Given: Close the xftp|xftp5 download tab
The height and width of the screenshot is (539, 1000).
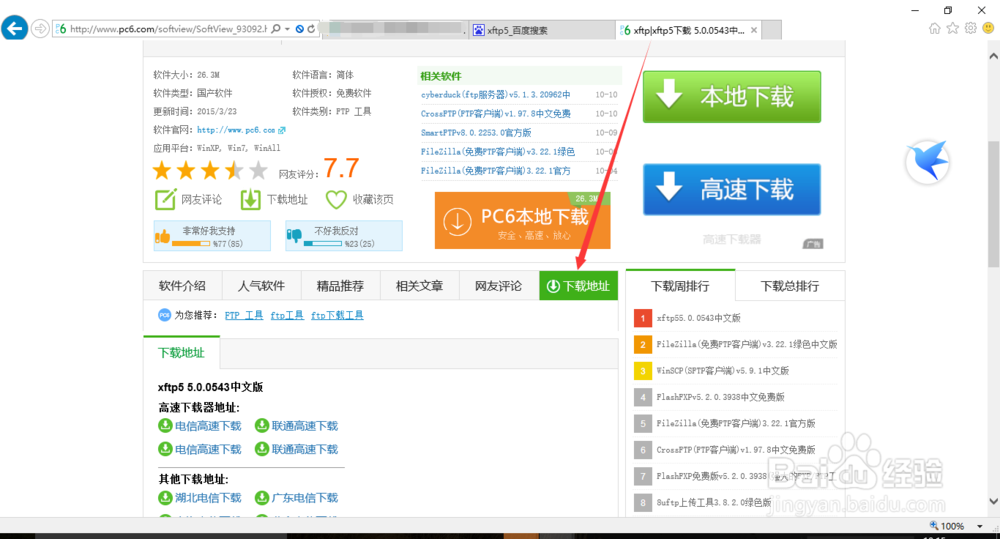Looking at the screenshot, I should point(754,30).
